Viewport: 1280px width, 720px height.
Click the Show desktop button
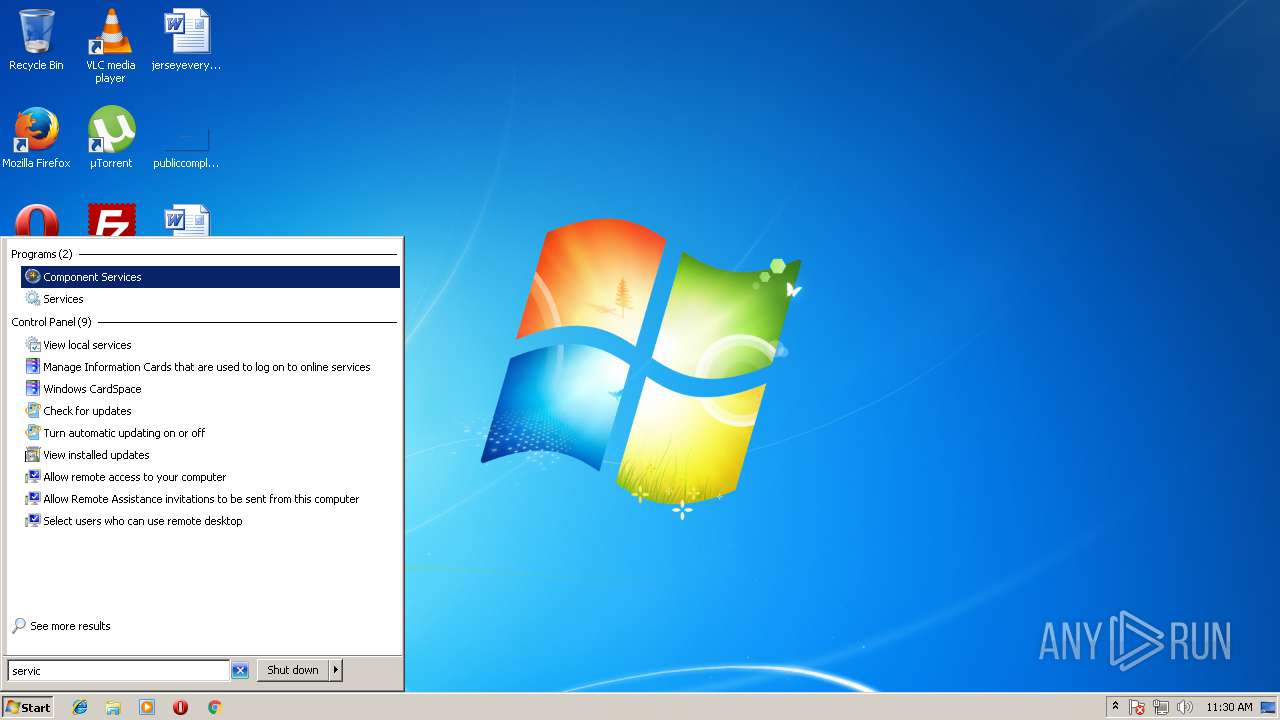[x=1268, y=707]
